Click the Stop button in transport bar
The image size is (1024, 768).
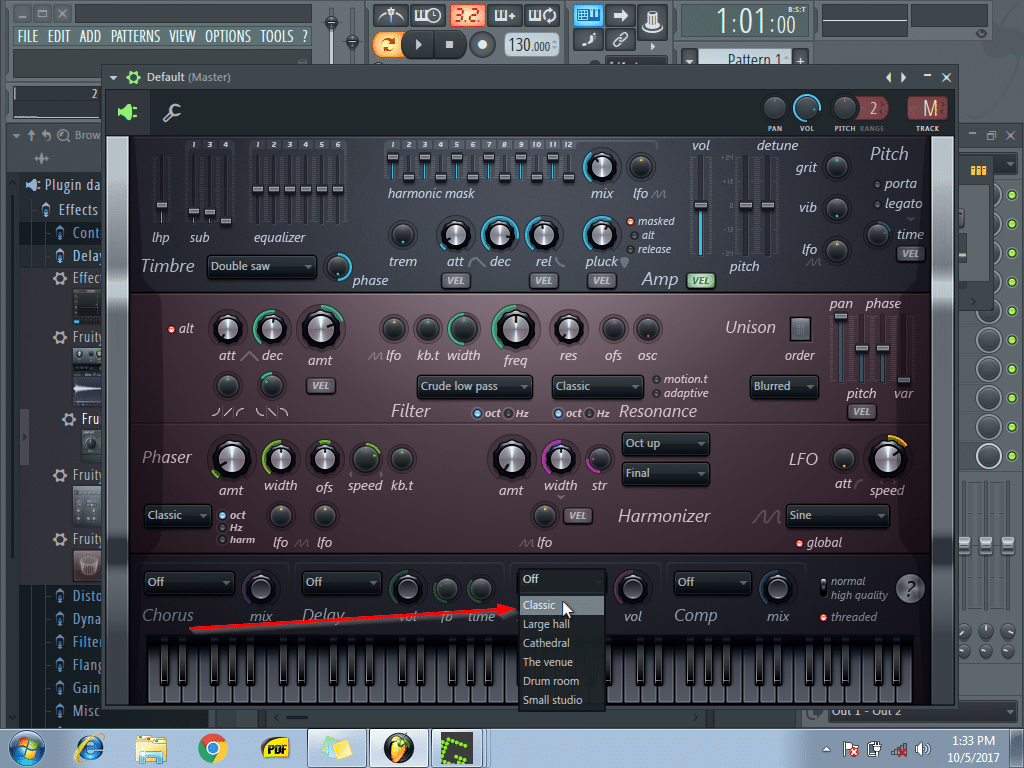tap(450, 44)
